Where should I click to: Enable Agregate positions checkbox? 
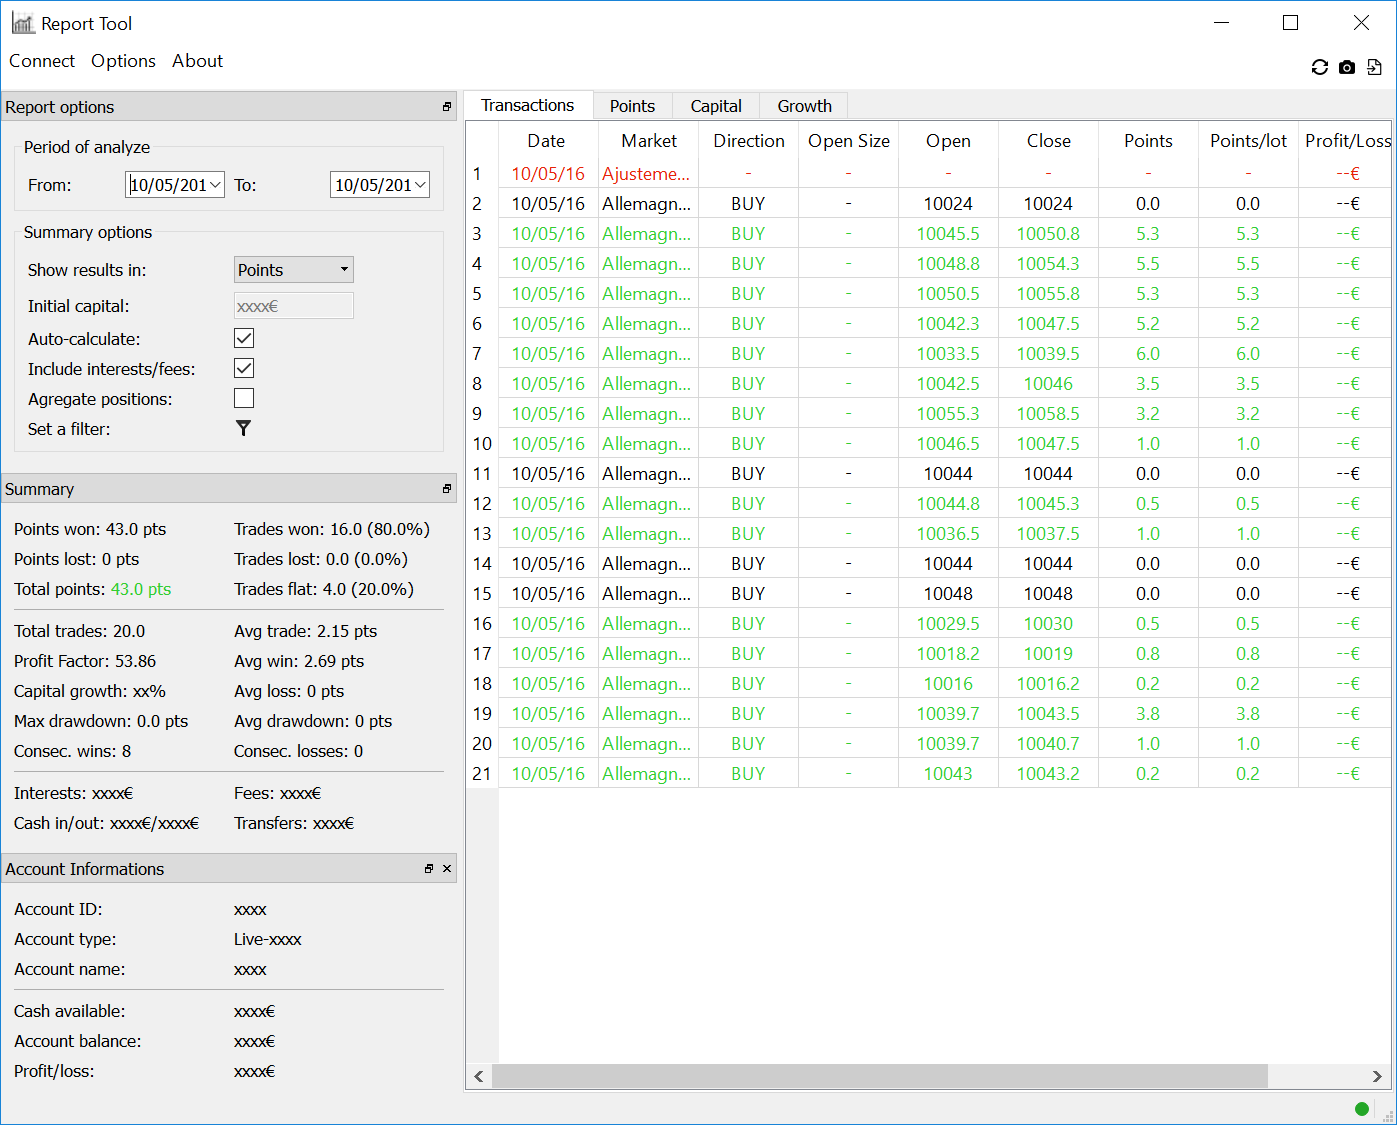(244, 398)
